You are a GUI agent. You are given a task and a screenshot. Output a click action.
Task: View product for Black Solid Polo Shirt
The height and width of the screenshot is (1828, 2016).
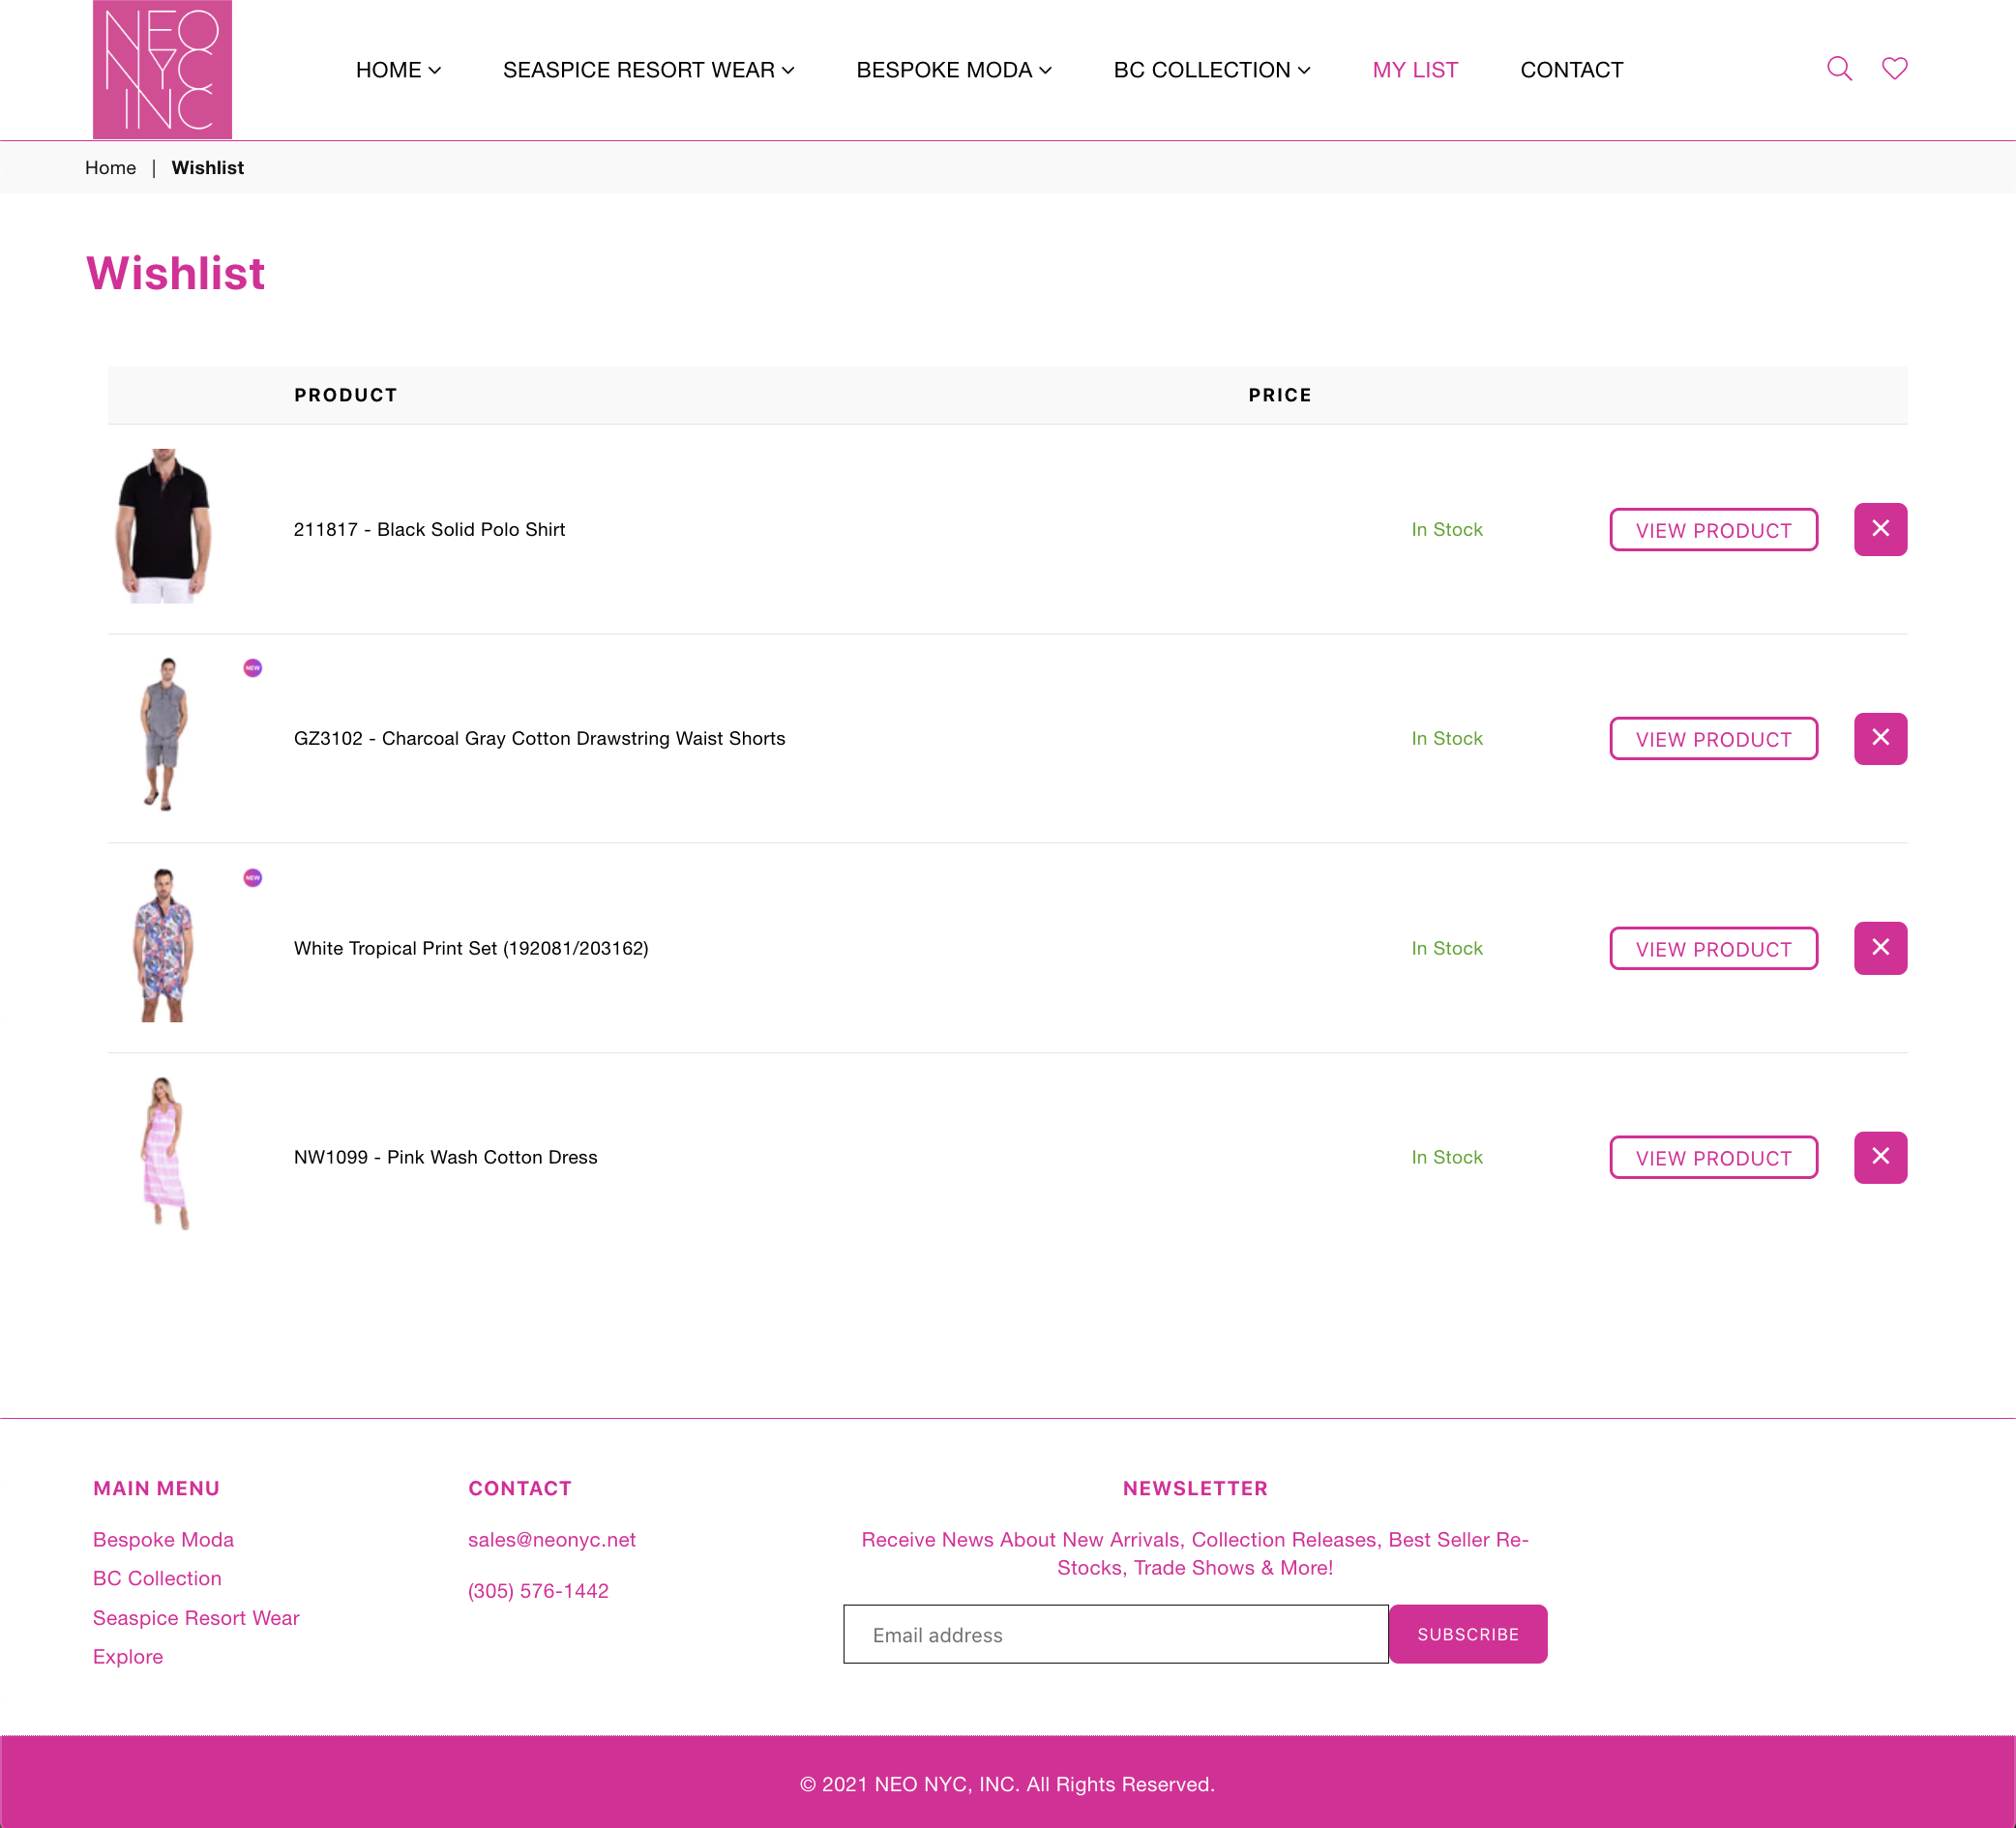(x=1713, y=530)
